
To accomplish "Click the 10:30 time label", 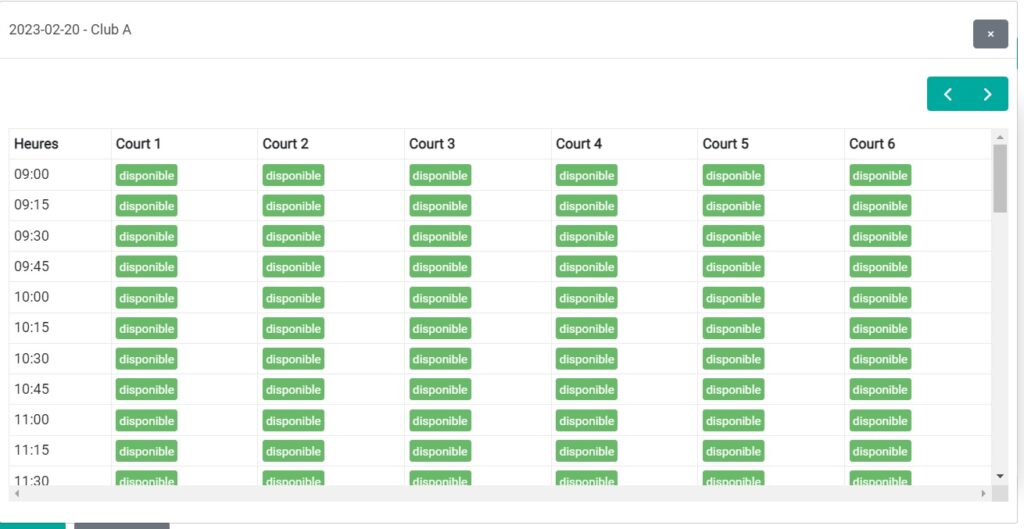I will [31, 358].
